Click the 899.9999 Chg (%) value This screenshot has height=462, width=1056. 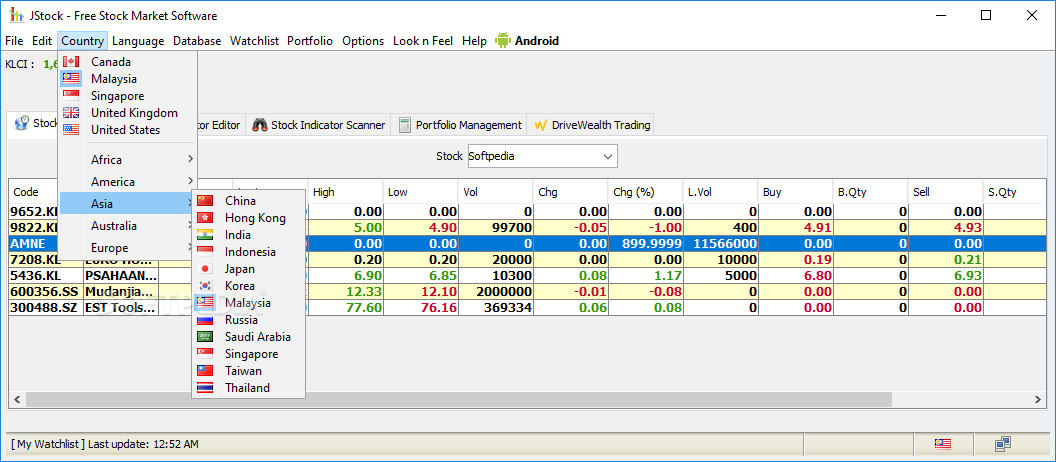tap(653, 243)
